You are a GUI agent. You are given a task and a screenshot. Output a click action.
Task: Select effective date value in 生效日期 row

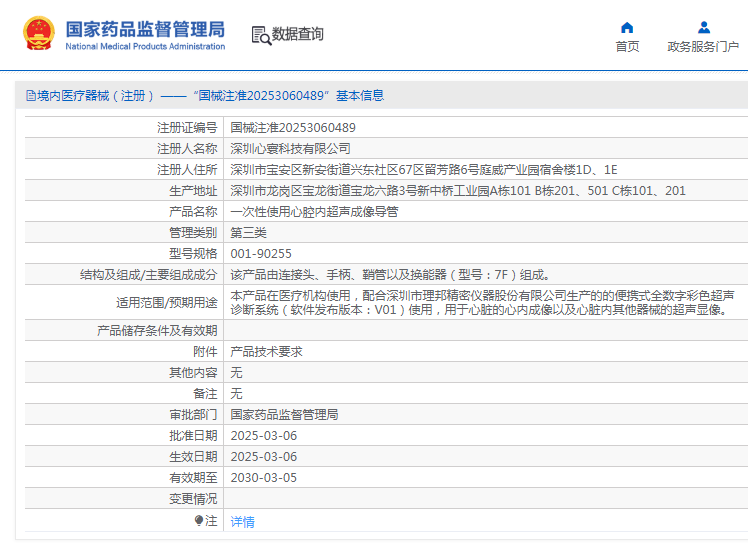pos(264,456)
